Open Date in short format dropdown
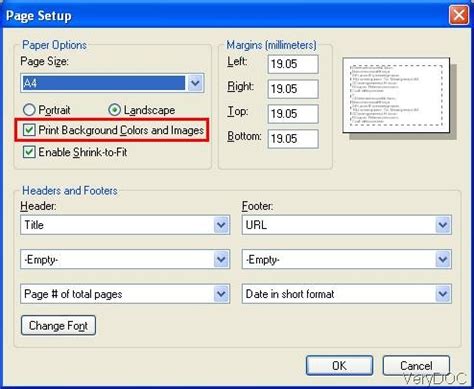Image resolution: width=474 pixels, height=389 pixels. pyautogui.click(x=347, y=294)
